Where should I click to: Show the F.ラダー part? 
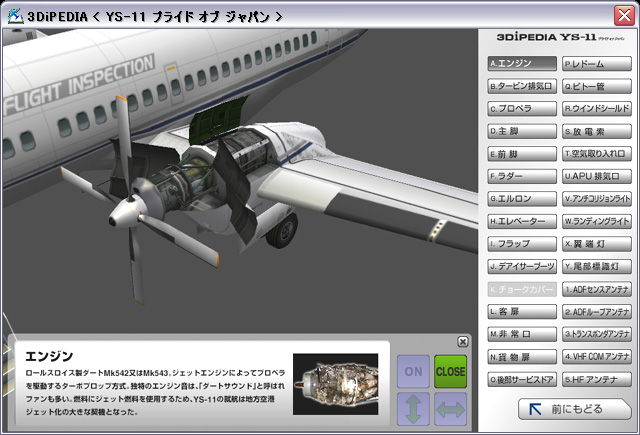tap(522, 176)
